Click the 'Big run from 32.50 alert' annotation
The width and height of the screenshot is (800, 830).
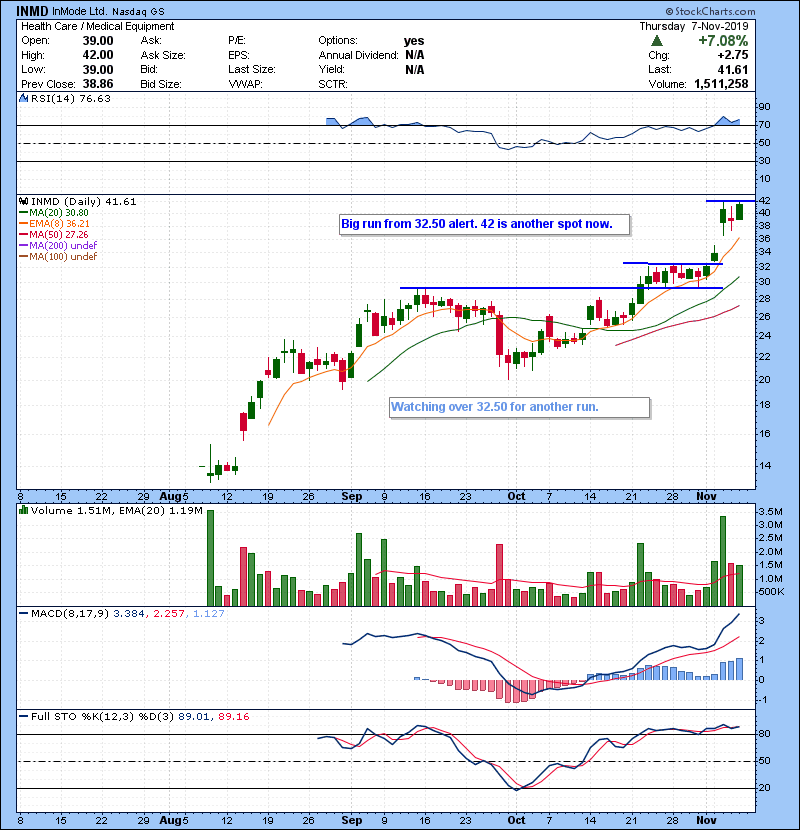click(484, 224)
